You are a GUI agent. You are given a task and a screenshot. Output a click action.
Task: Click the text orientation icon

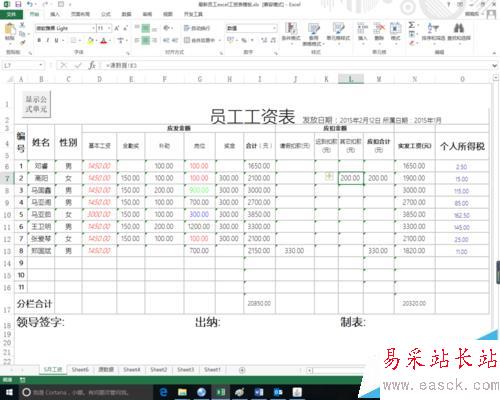[x=167, y=28]
